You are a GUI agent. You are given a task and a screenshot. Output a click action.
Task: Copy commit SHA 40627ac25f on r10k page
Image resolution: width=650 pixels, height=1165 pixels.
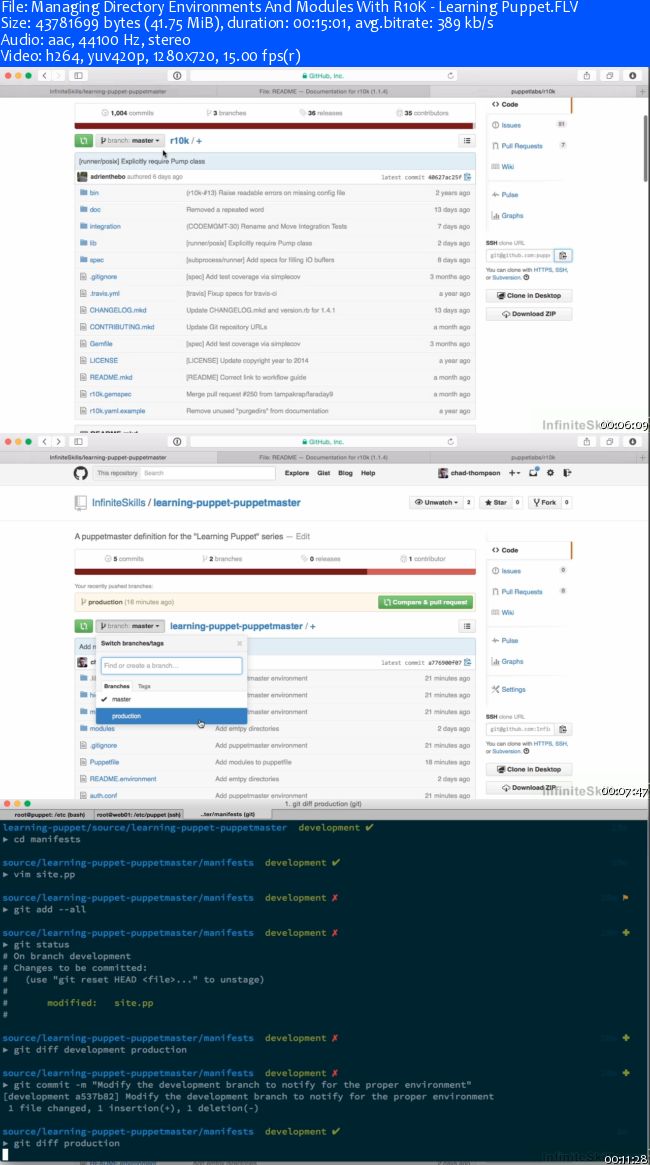467,177
